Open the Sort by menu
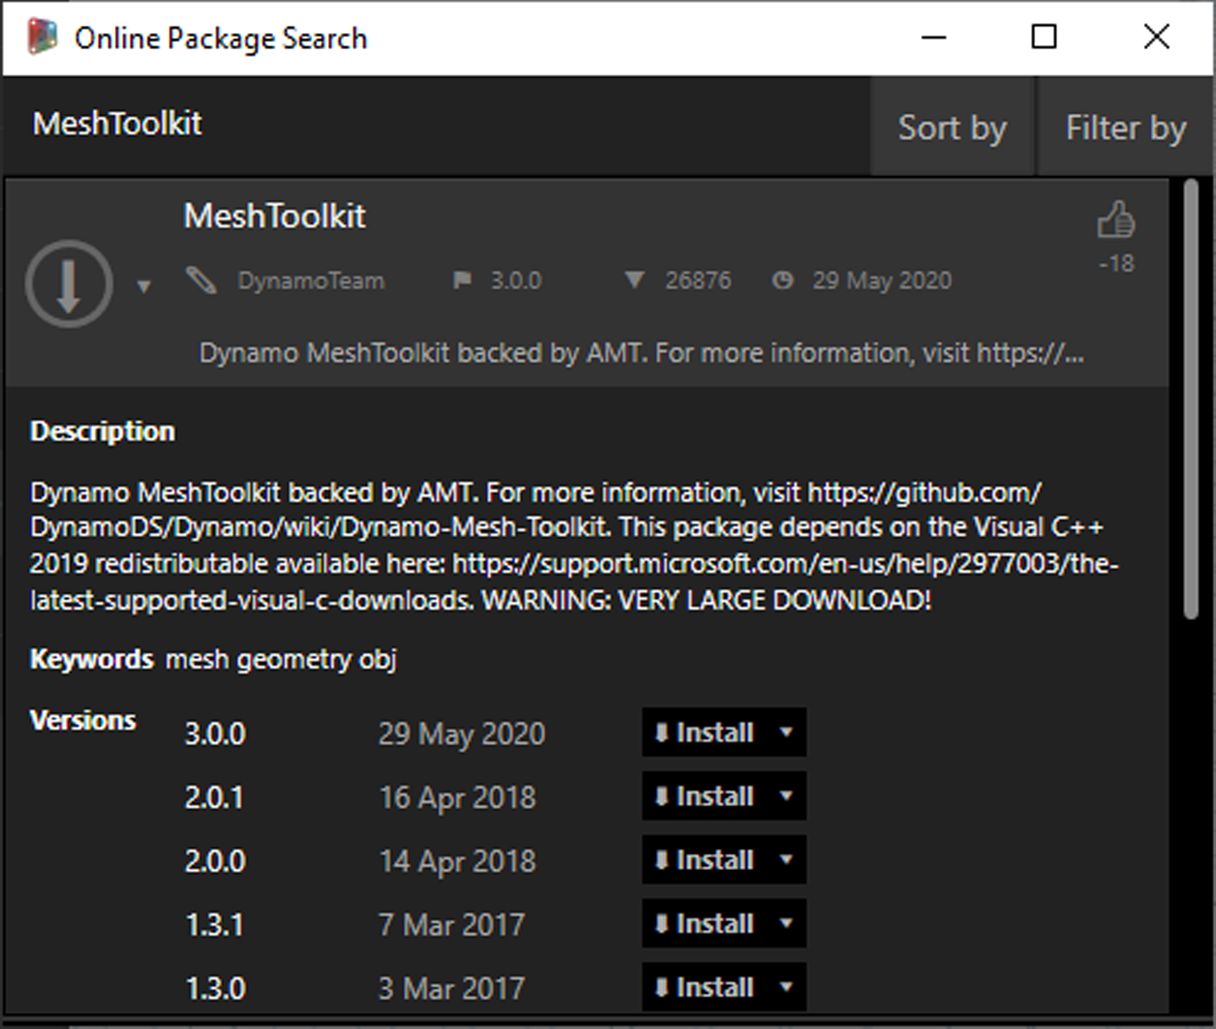The height and width of the screenshot is (1029, 1216). coord(951,127)
